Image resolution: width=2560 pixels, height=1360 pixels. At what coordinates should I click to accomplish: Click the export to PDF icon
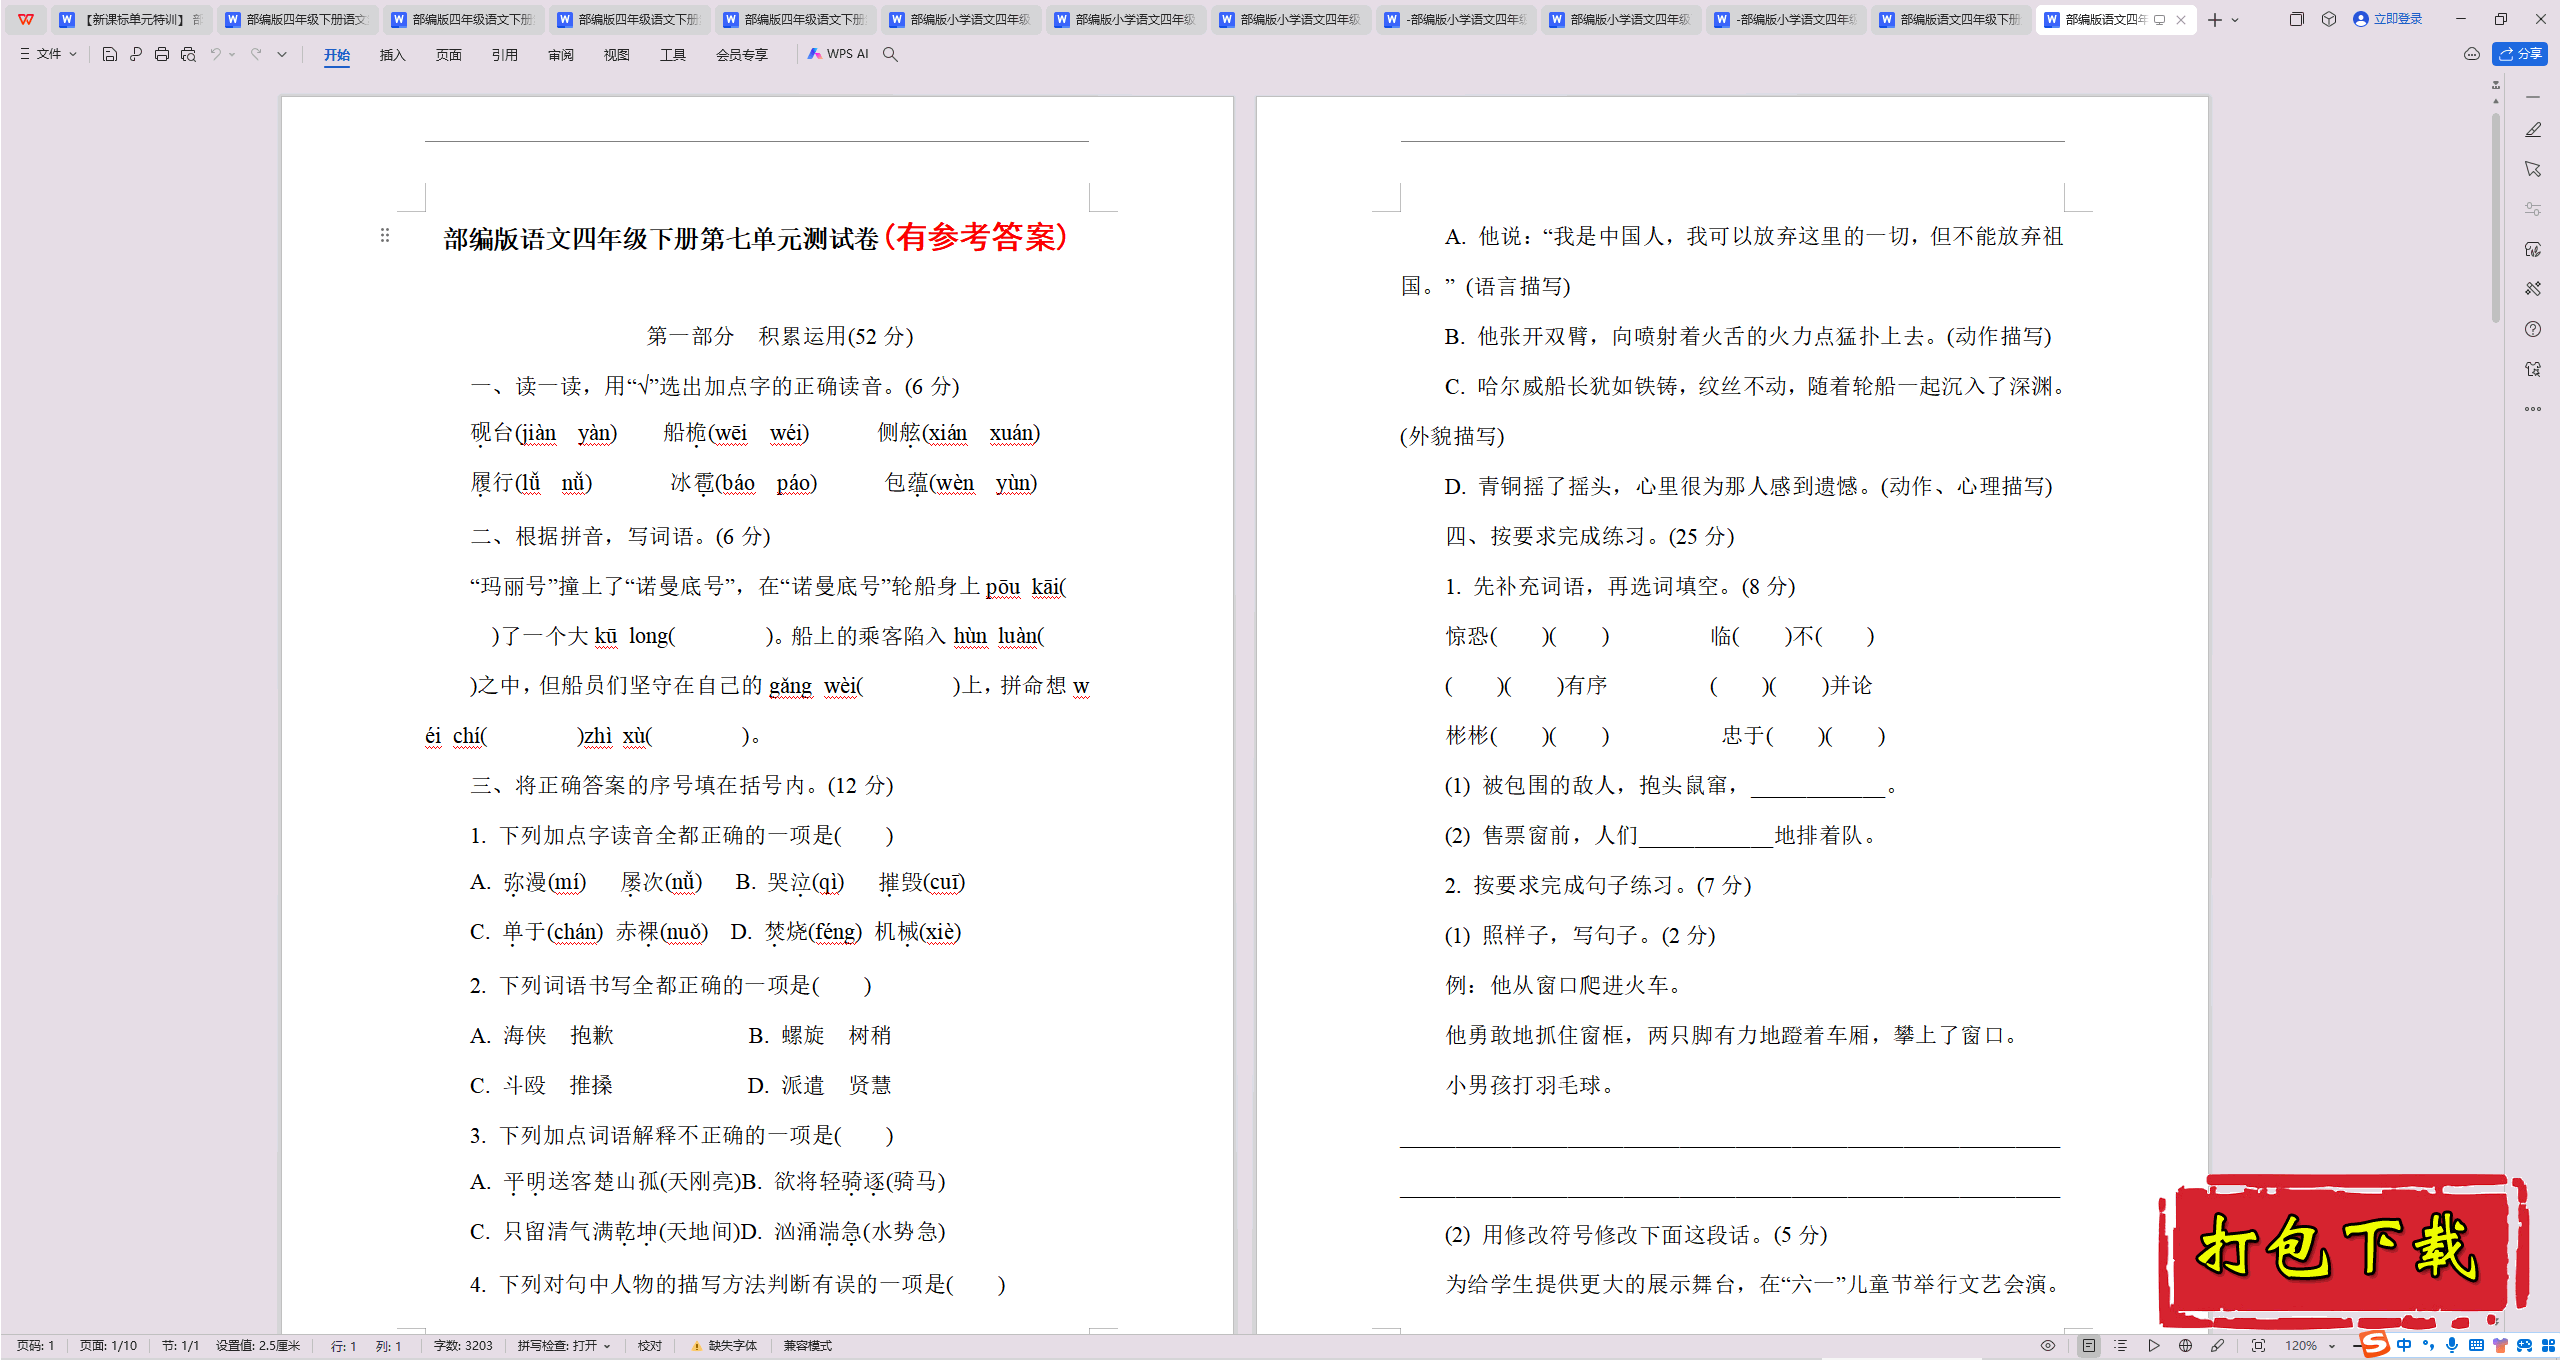tap(136, 54)
